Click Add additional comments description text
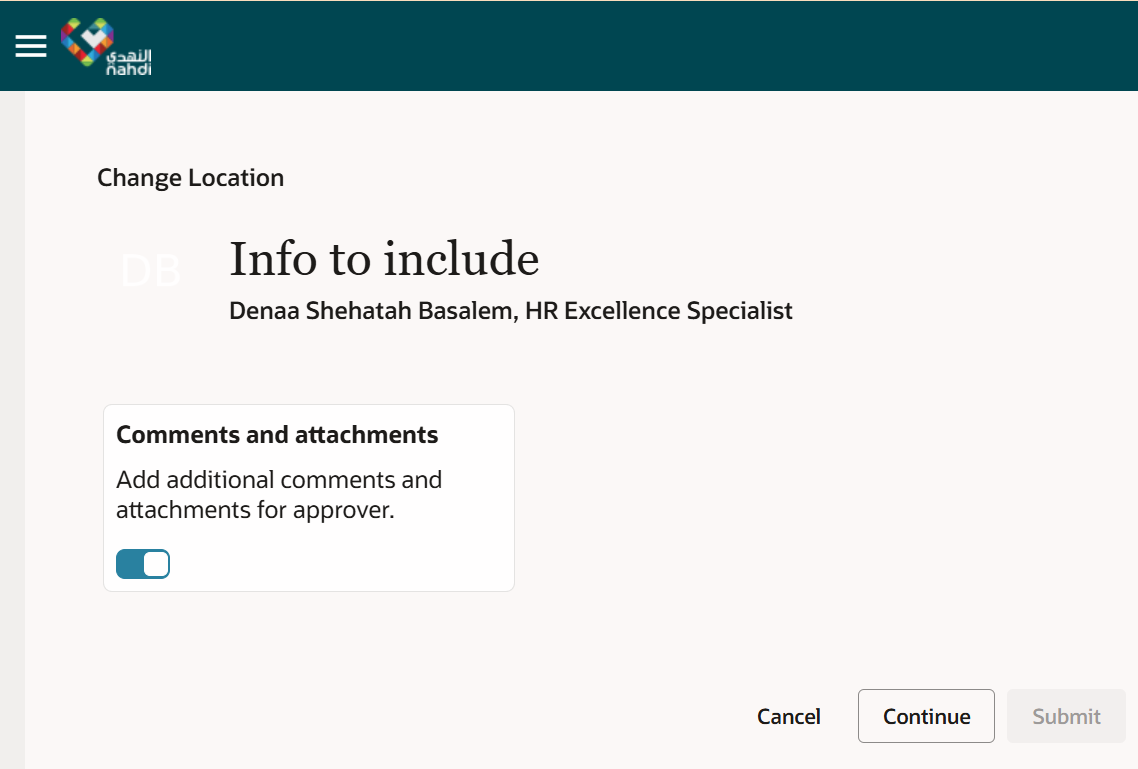Image resolution: width=1138 pixels, height=769 pixels. pyautogui.click(x=279, y=495)
